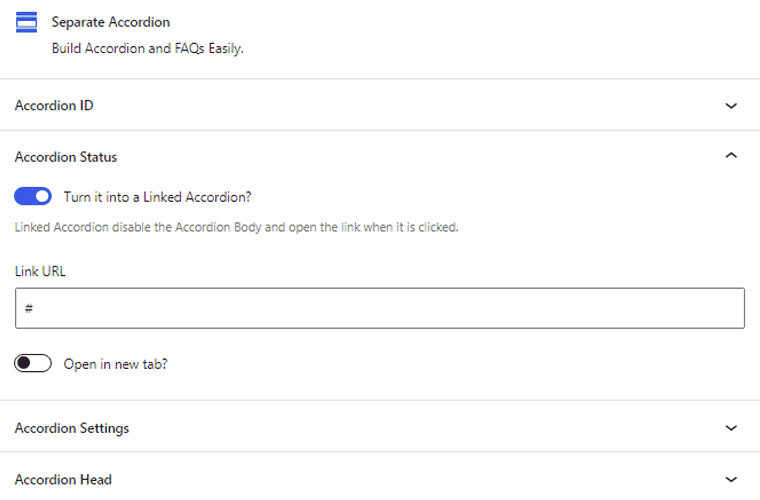Click the 'Turn it into a Linked Accordion?' label
This screenshot has height=500, width=760.
pos(158,197)
